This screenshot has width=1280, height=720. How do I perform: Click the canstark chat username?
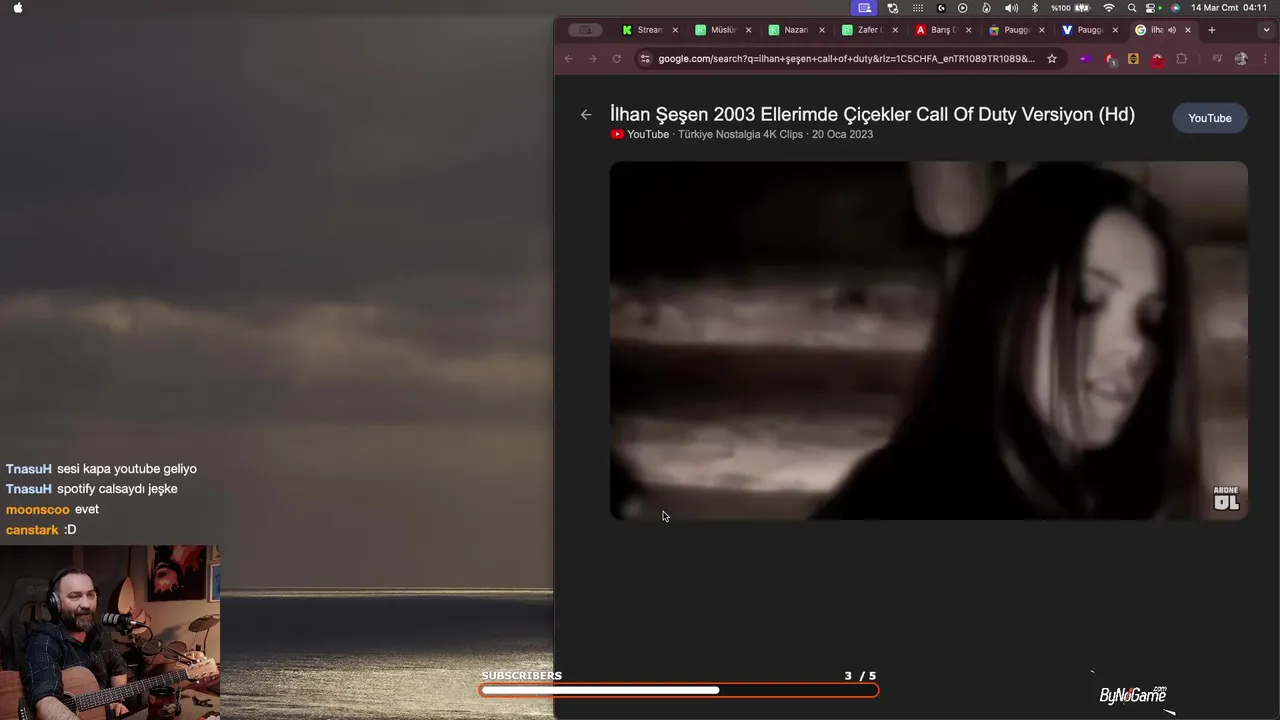pyautogui.click(x=32, y=530)
